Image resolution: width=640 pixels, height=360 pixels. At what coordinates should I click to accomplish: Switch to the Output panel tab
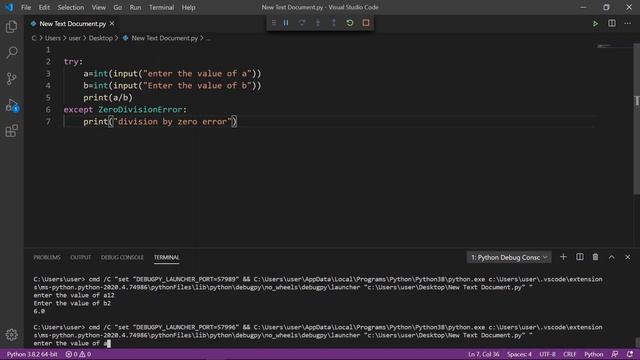[80, 257]
